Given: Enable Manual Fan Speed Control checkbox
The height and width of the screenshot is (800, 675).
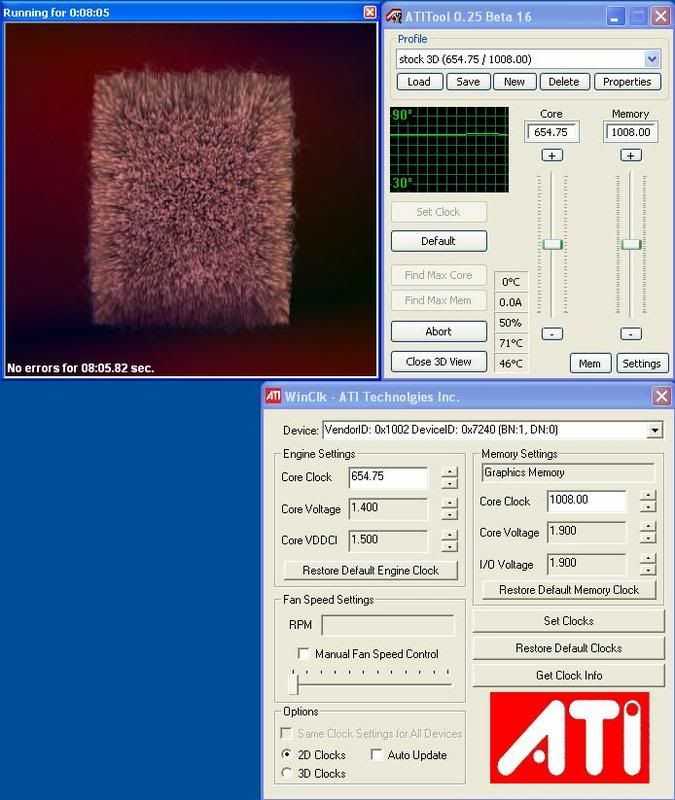Looking at the screenshot, I should pyautogui.click(x=304, y=654).
